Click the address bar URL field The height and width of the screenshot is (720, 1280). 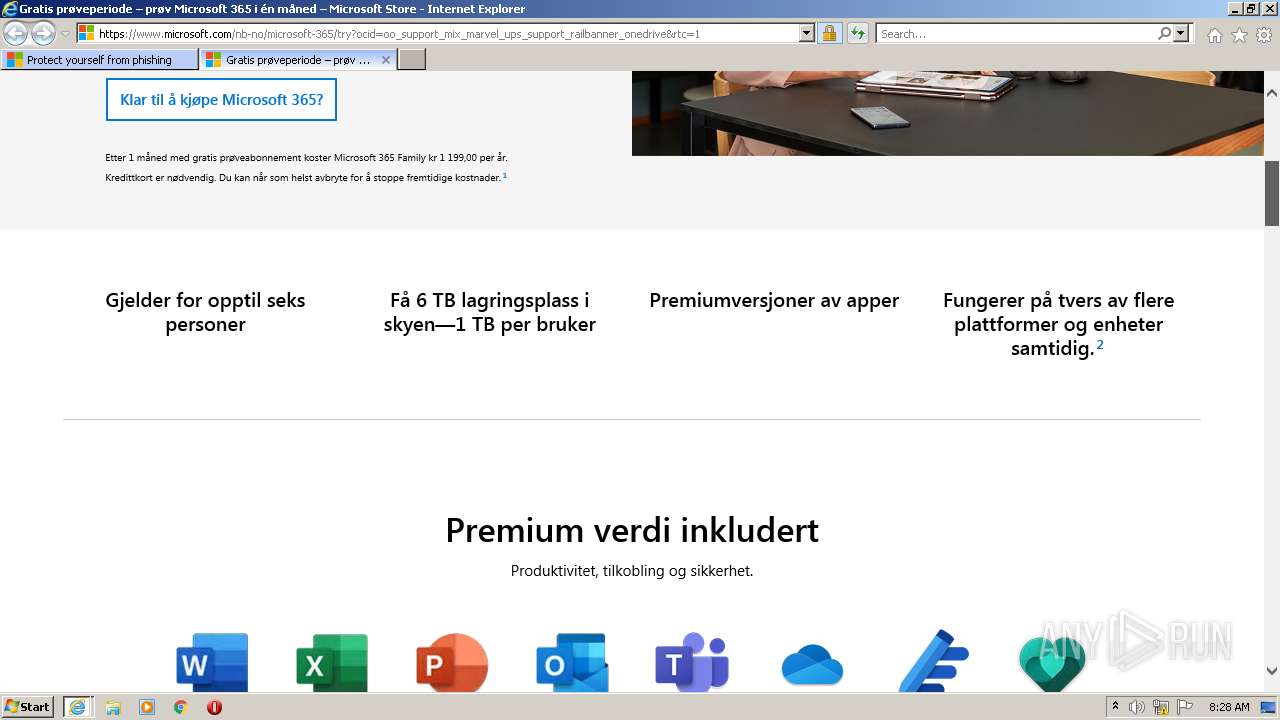coord(438,34)
